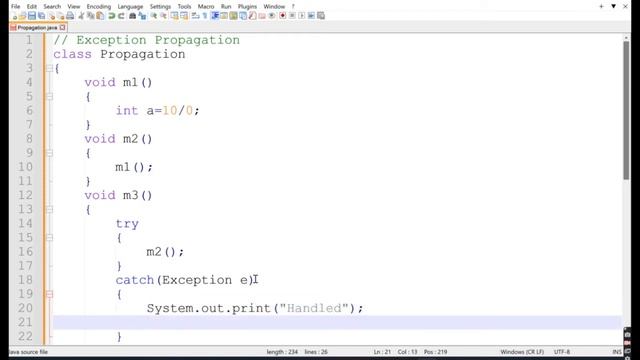The width and height of the screenshot is (640, 360).
Task: Open the Document Map icon
Action: click(233, 16)
